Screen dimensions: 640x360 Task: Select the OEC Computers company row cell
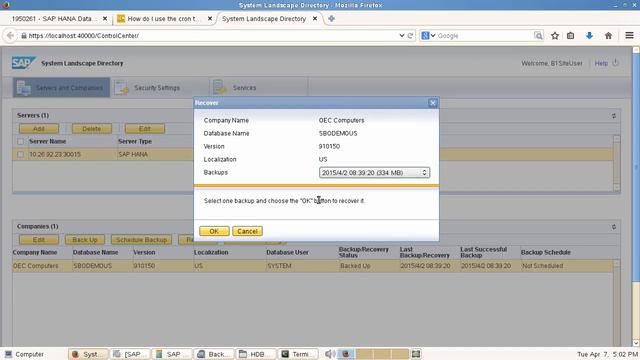[36, 266]
